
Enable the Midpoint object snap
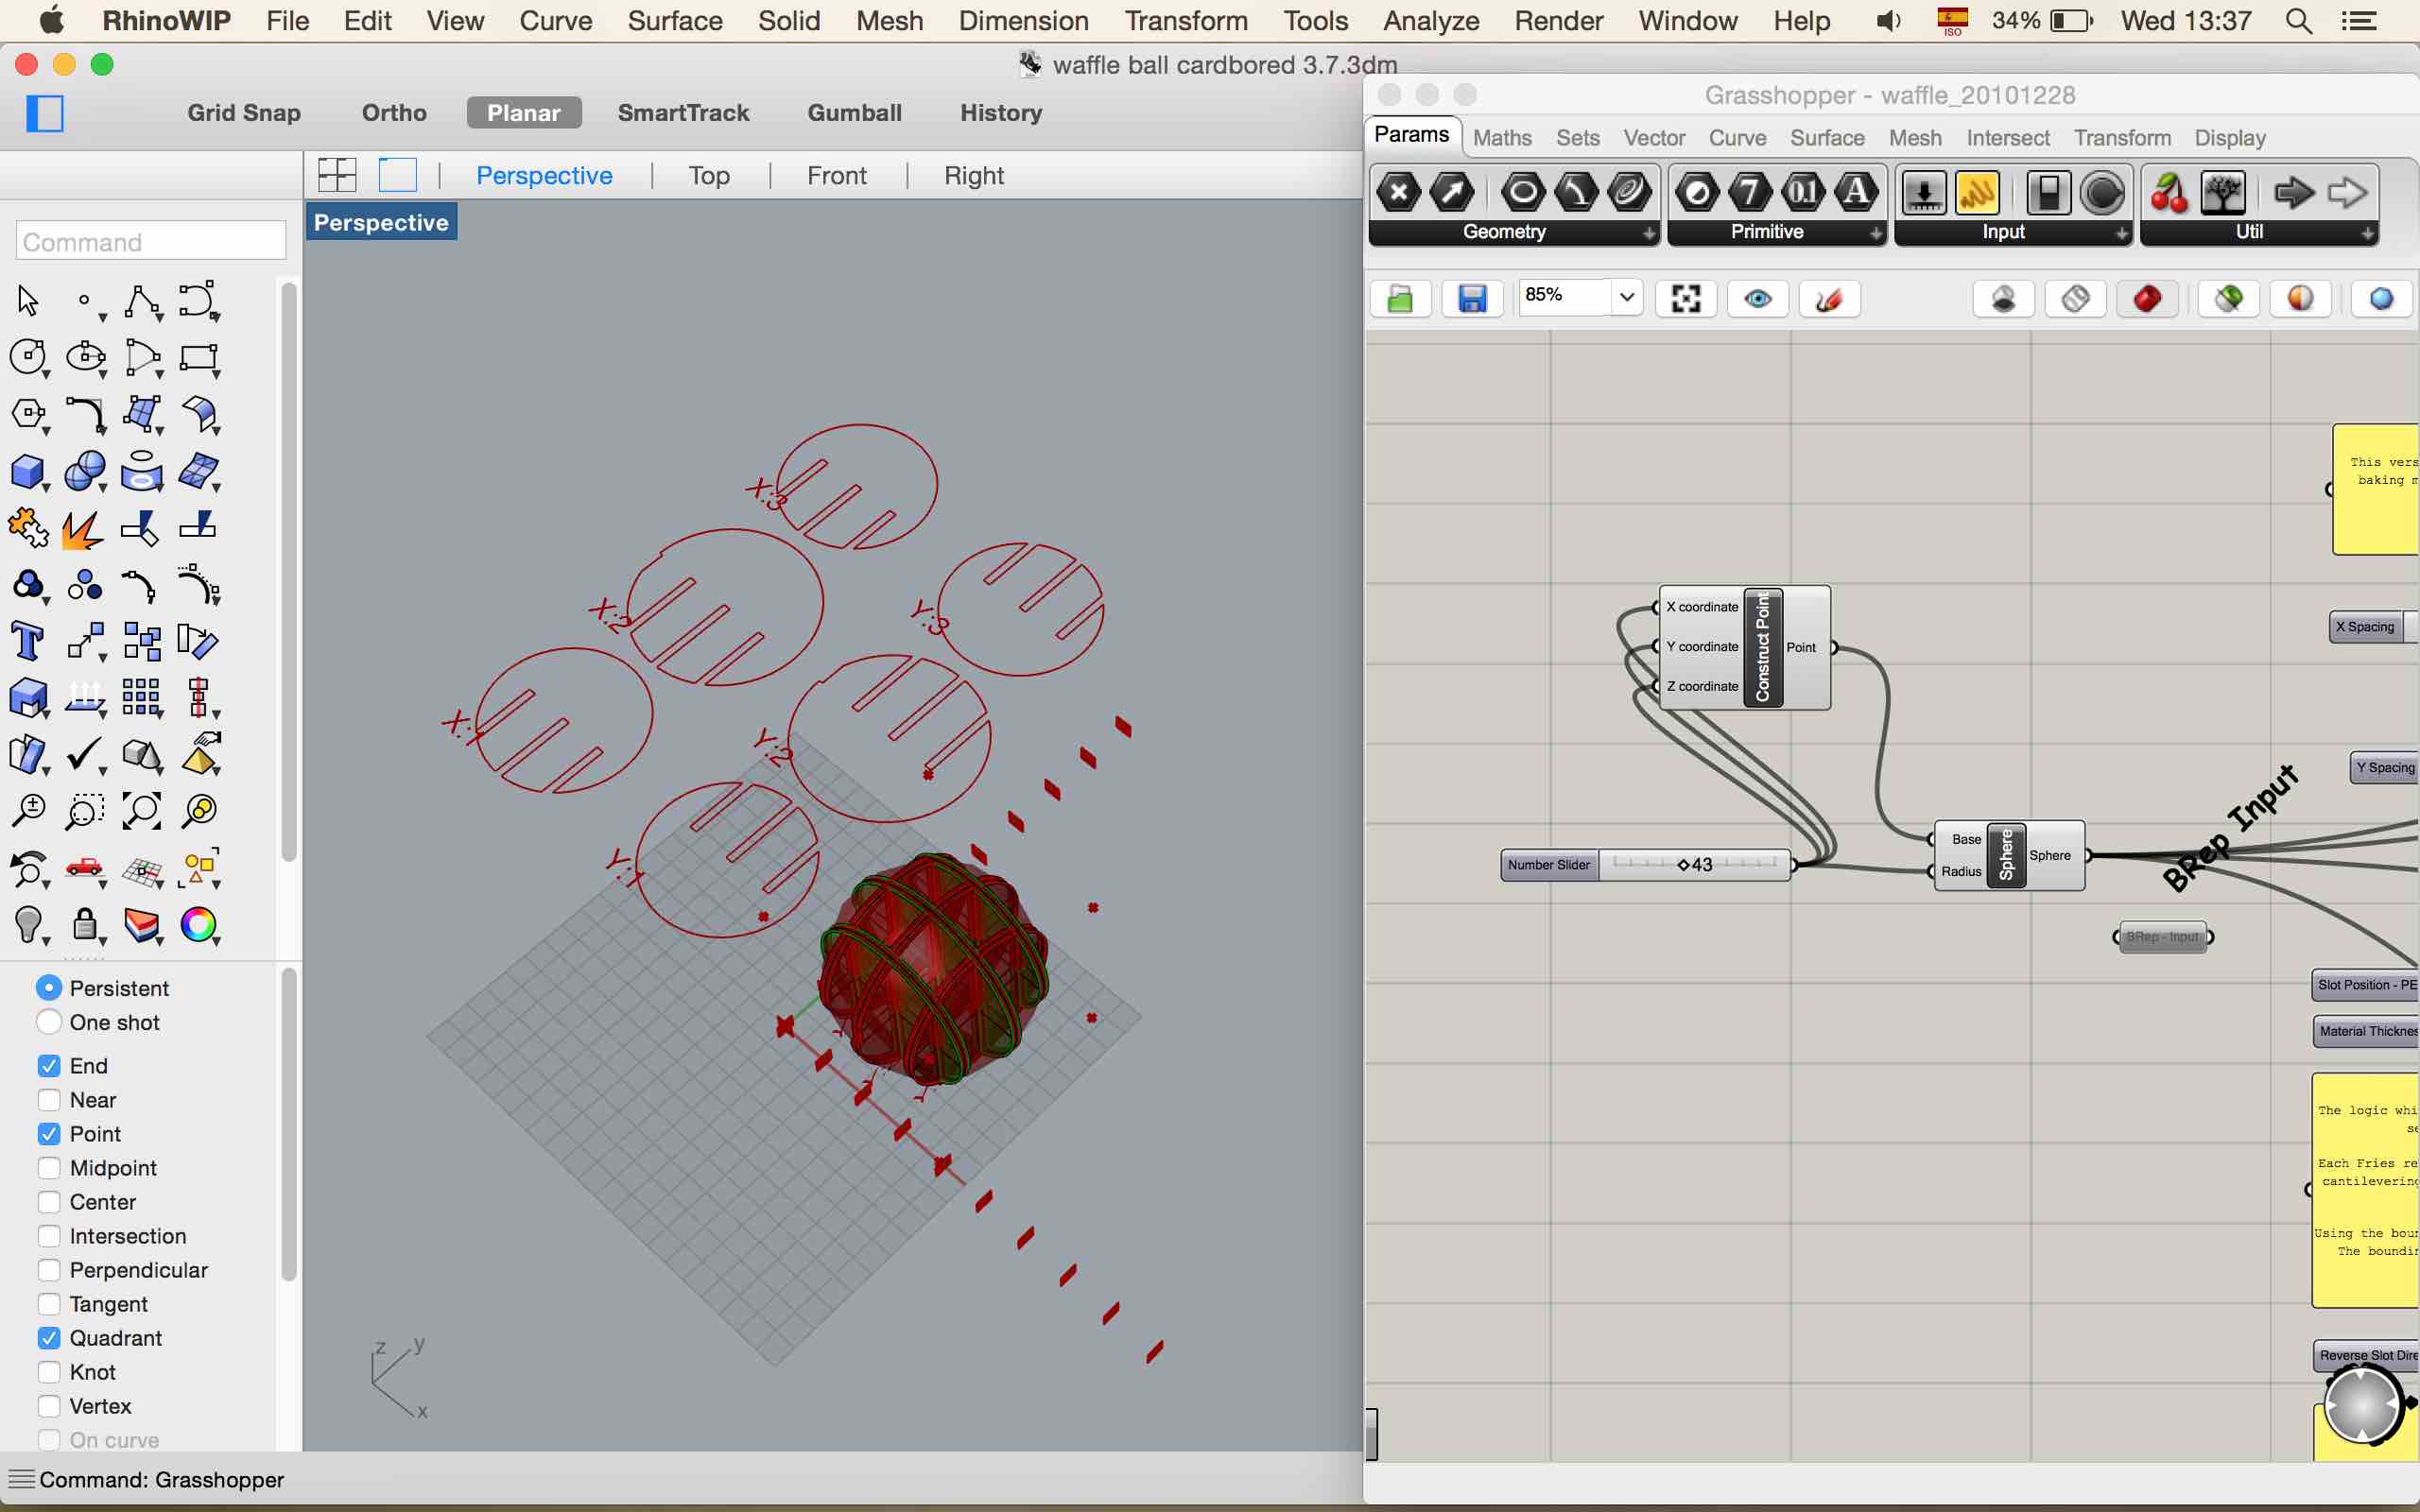point(49,1168)
